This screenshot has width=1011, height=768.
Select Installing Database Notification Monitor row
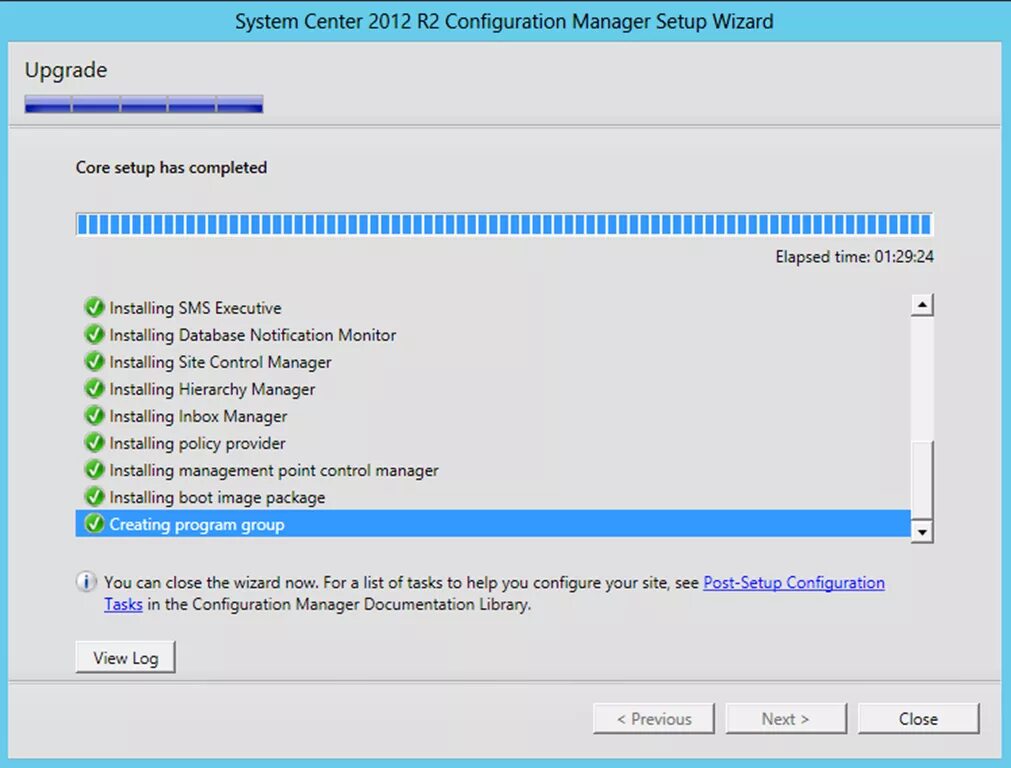[x=493, y=335]
